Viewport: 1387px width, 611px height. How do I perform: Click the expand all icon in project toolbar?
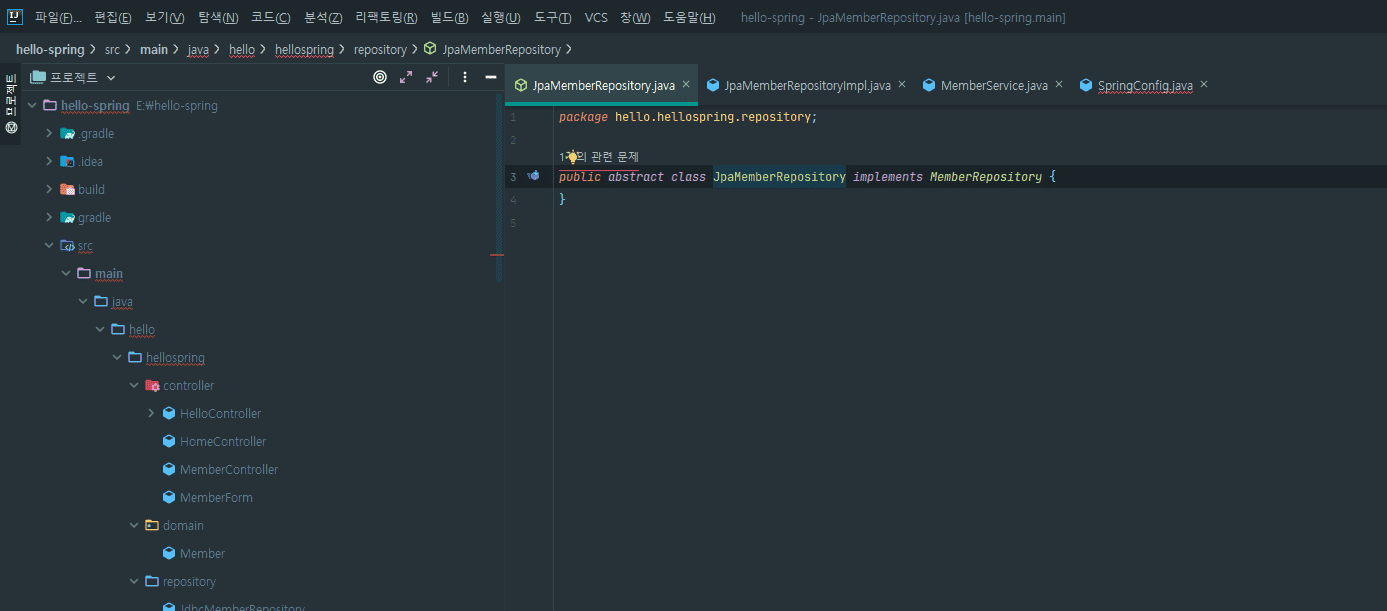point(406,77)
